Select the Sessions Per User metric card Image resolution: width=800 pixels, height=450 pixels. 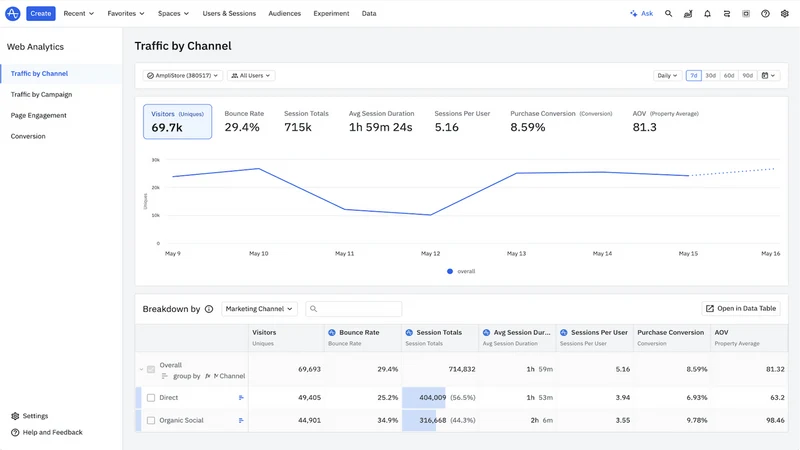(x=462, y=121)
